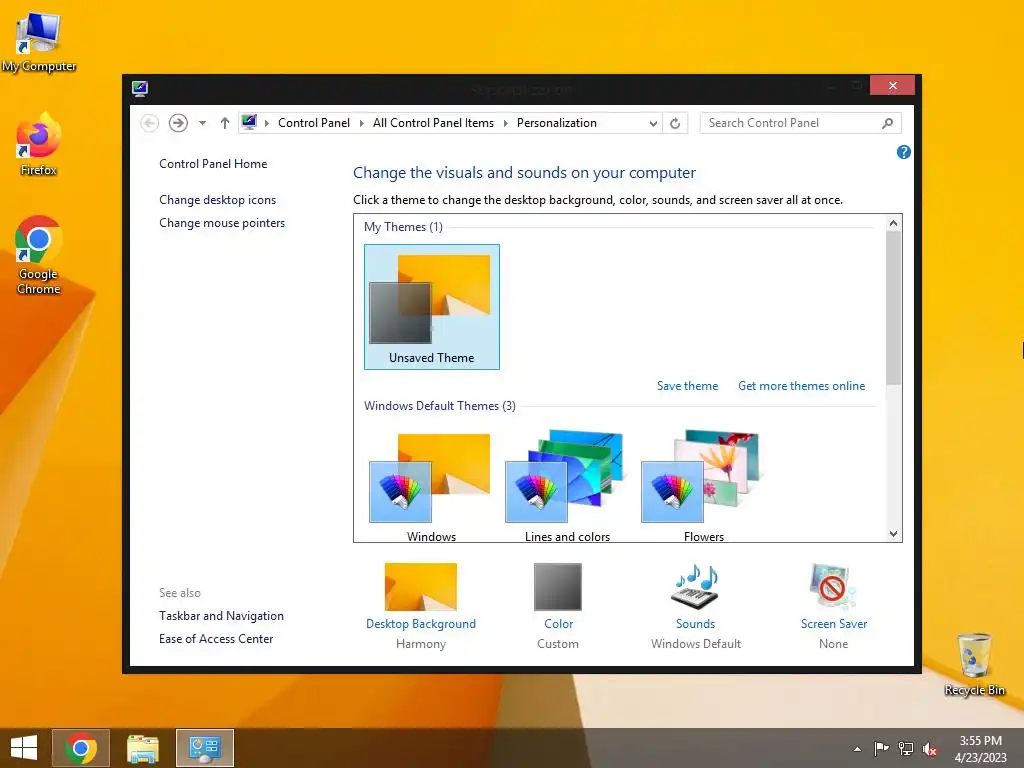This screenshot has width=1024, height=768.
Task: Click Save theme link
Action: [x=687, y=386]
